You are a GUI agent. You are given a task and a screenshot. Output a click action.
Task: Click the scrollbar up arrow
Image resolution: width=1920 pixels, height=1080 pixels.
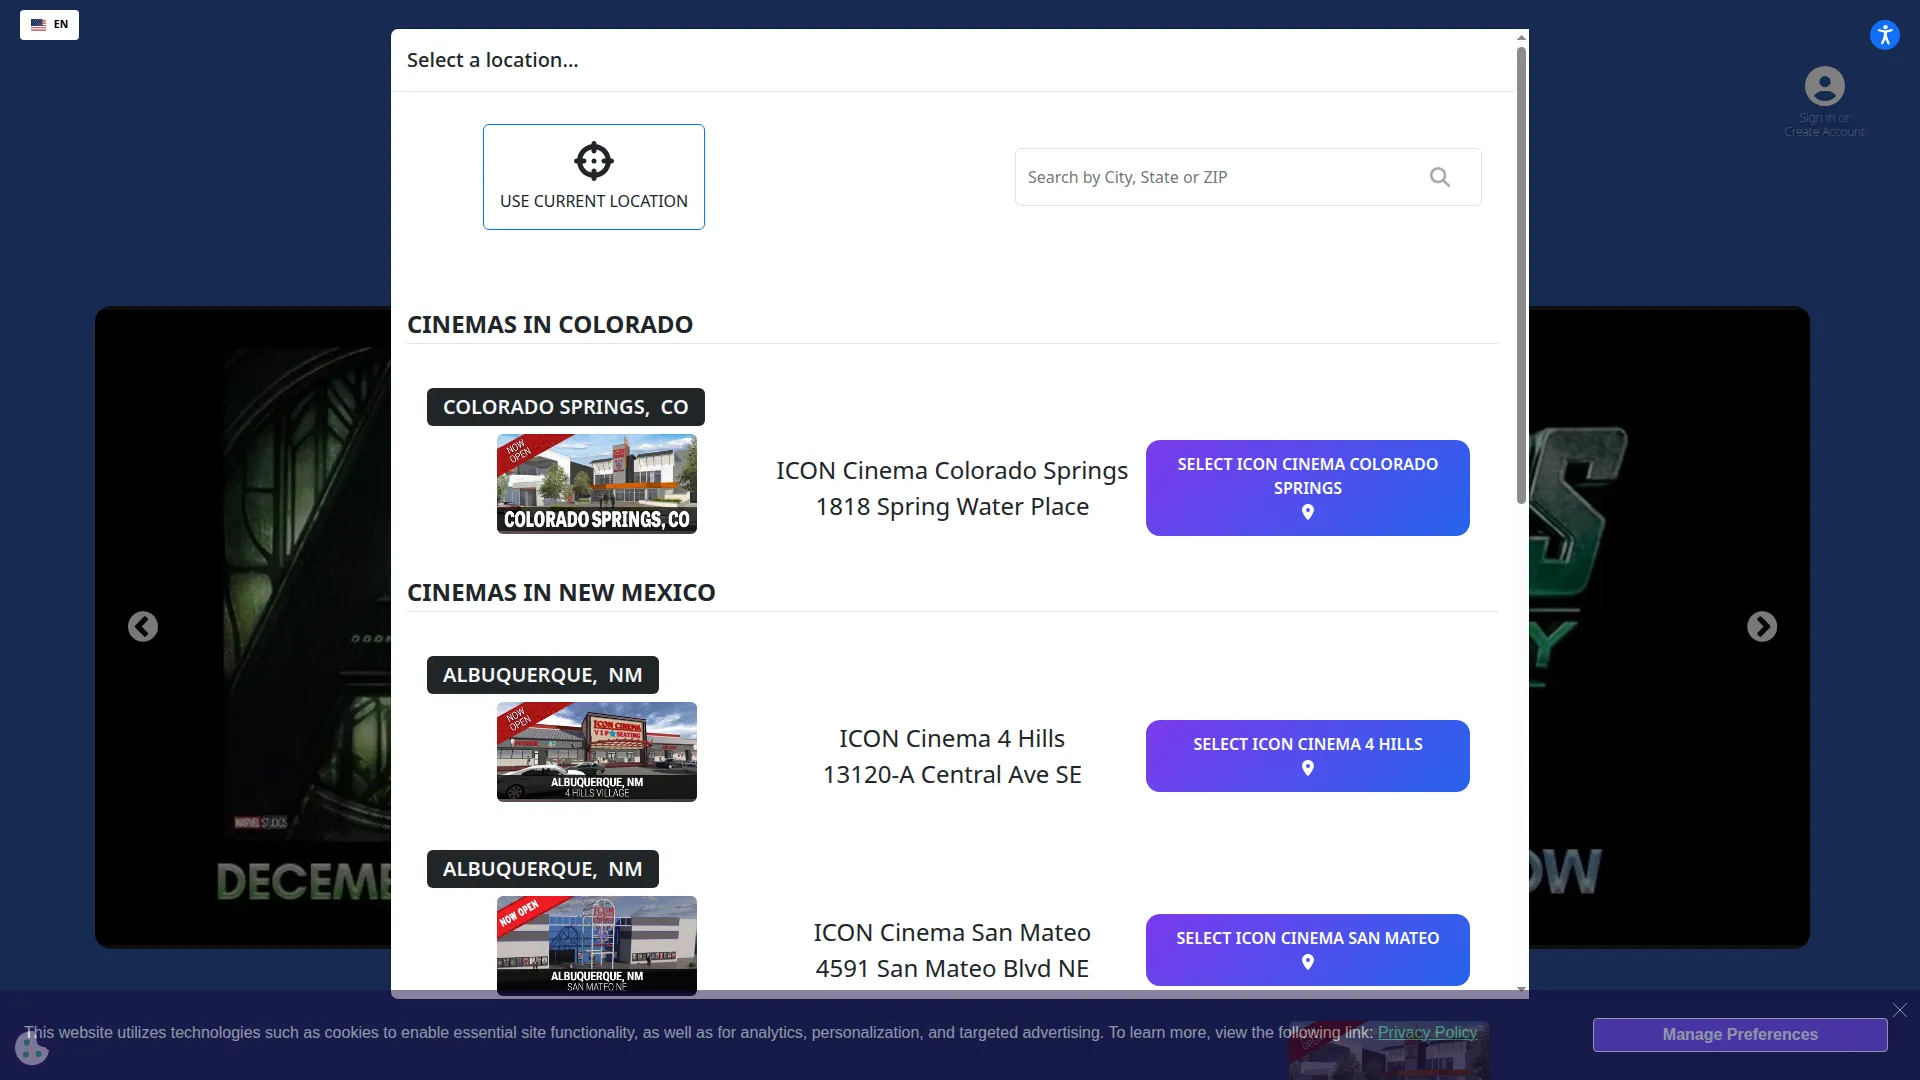pyautogui.click(x=1521, y=37)
